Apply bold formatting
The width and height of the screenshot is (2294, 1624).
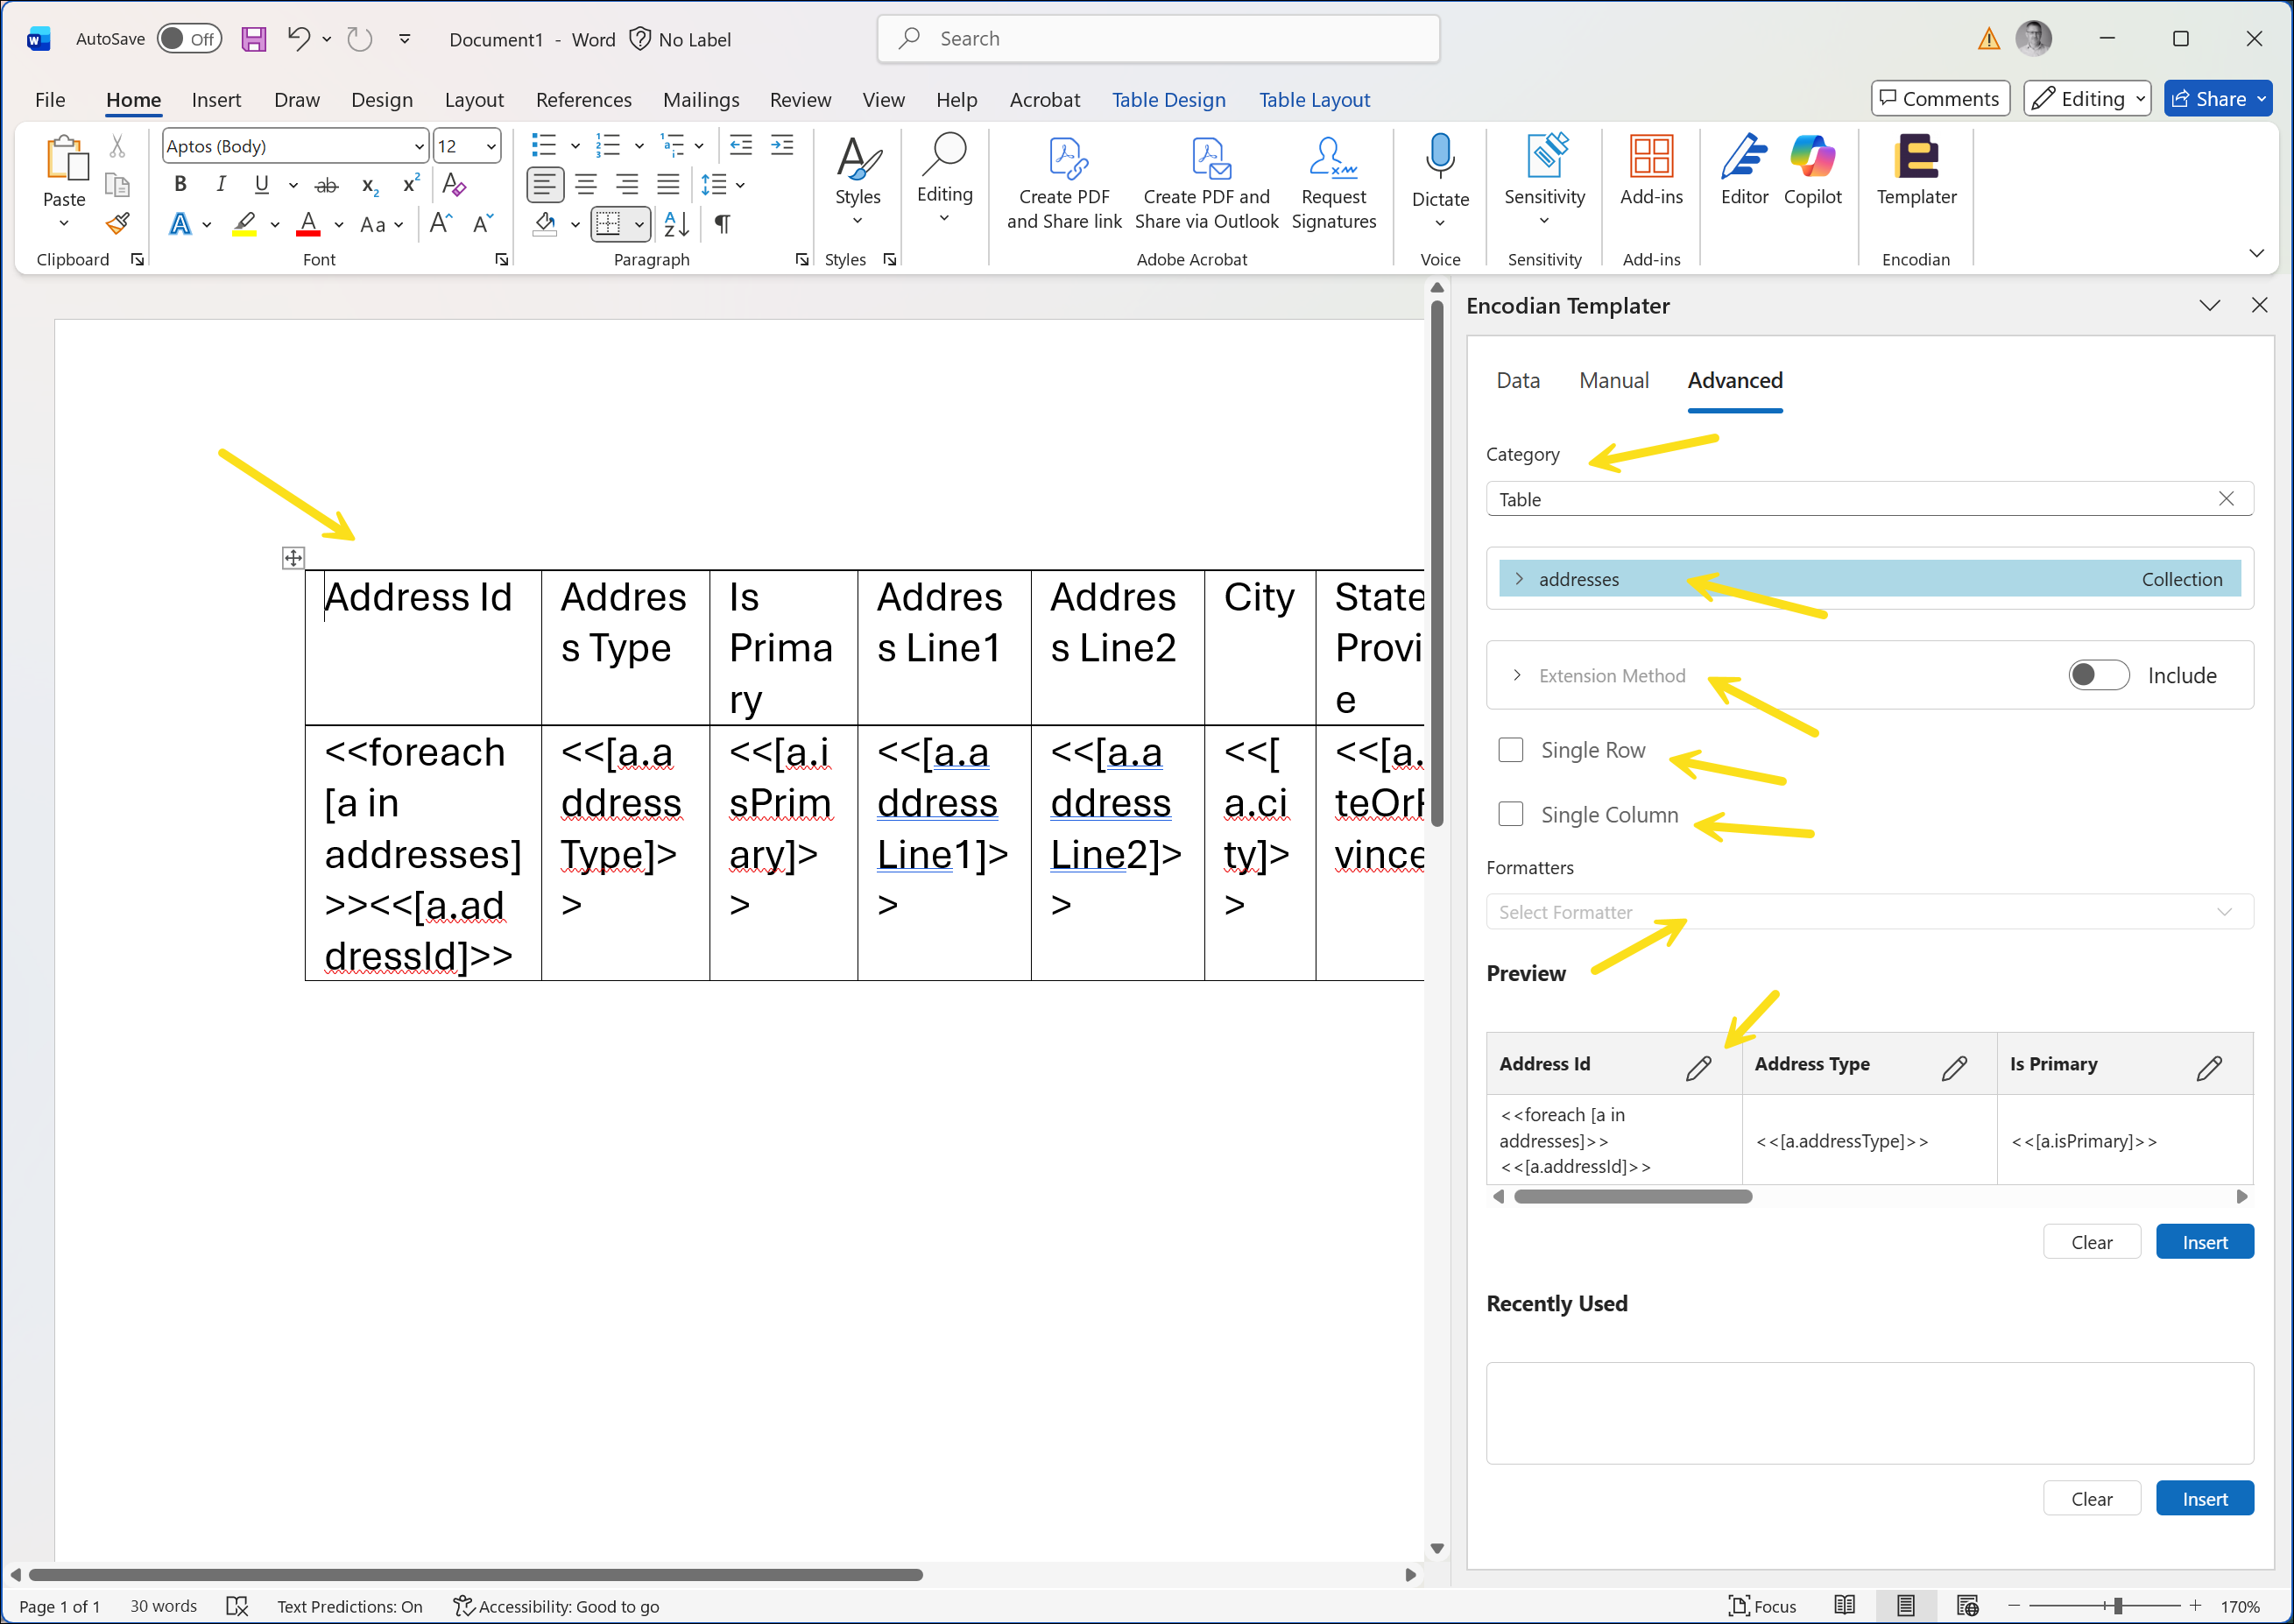point(180,184)
